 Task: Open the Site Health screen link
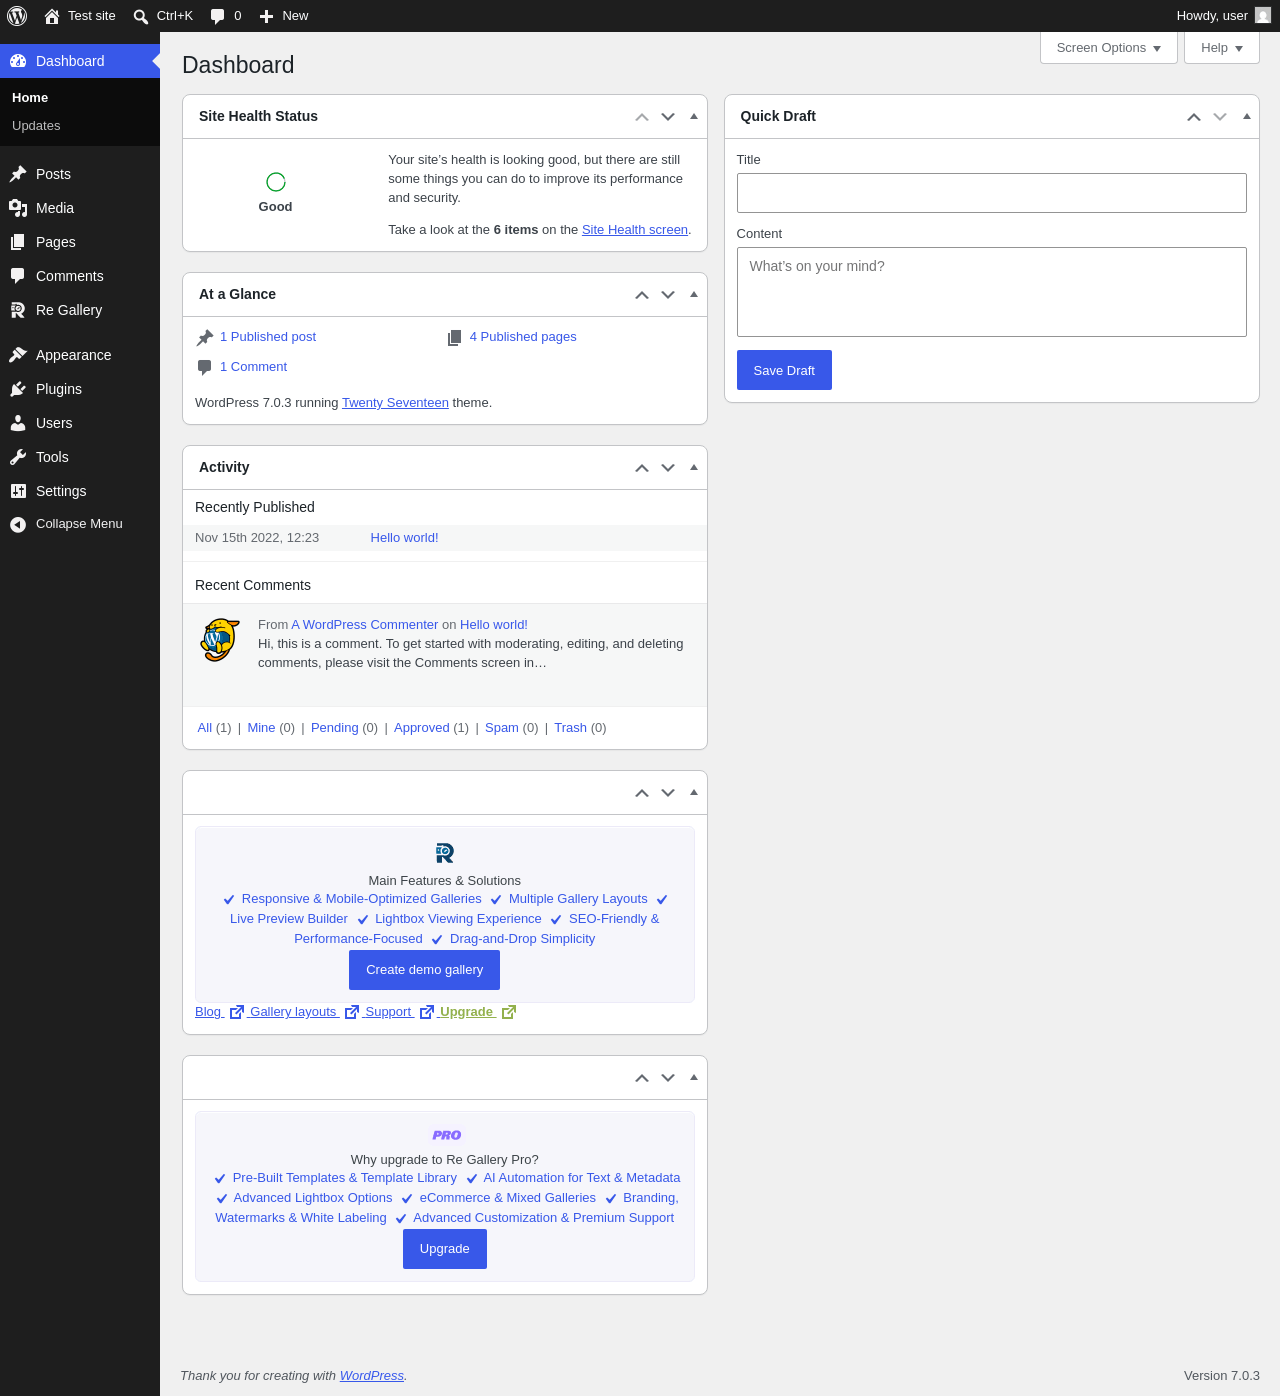(x=635, y=230)
